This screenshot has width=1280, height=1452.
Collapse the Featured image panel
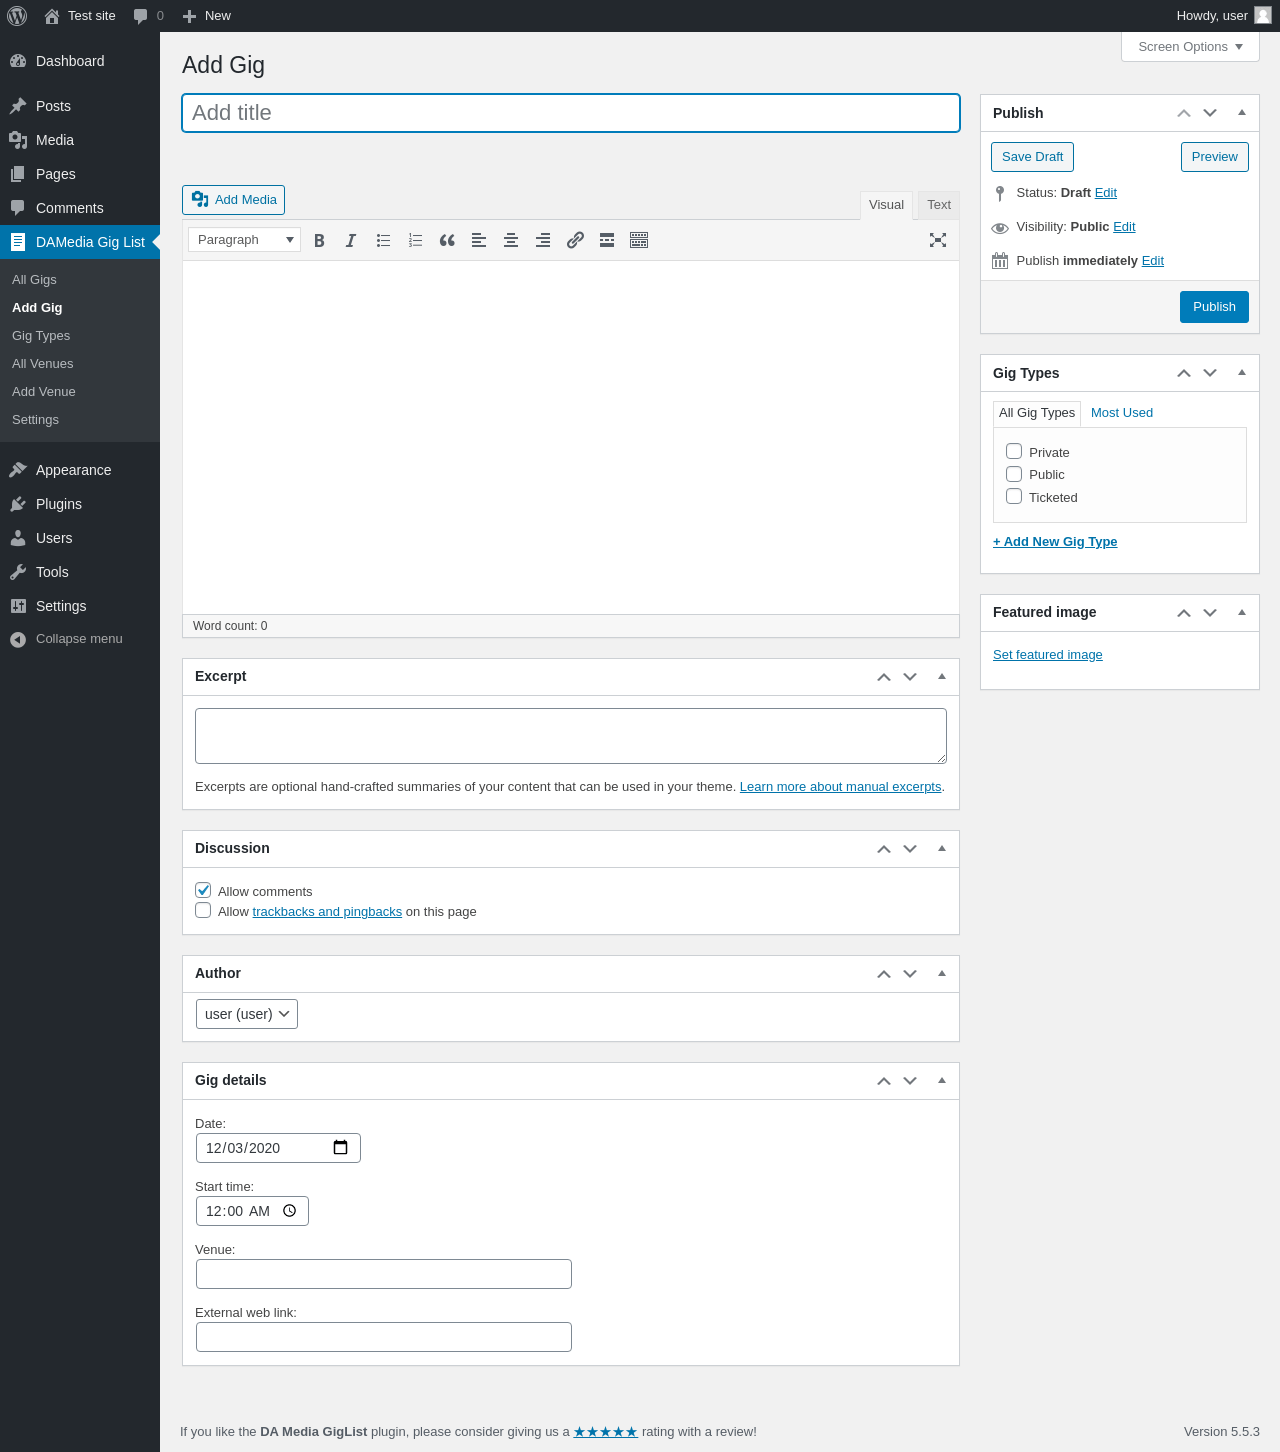point(1242,612)
